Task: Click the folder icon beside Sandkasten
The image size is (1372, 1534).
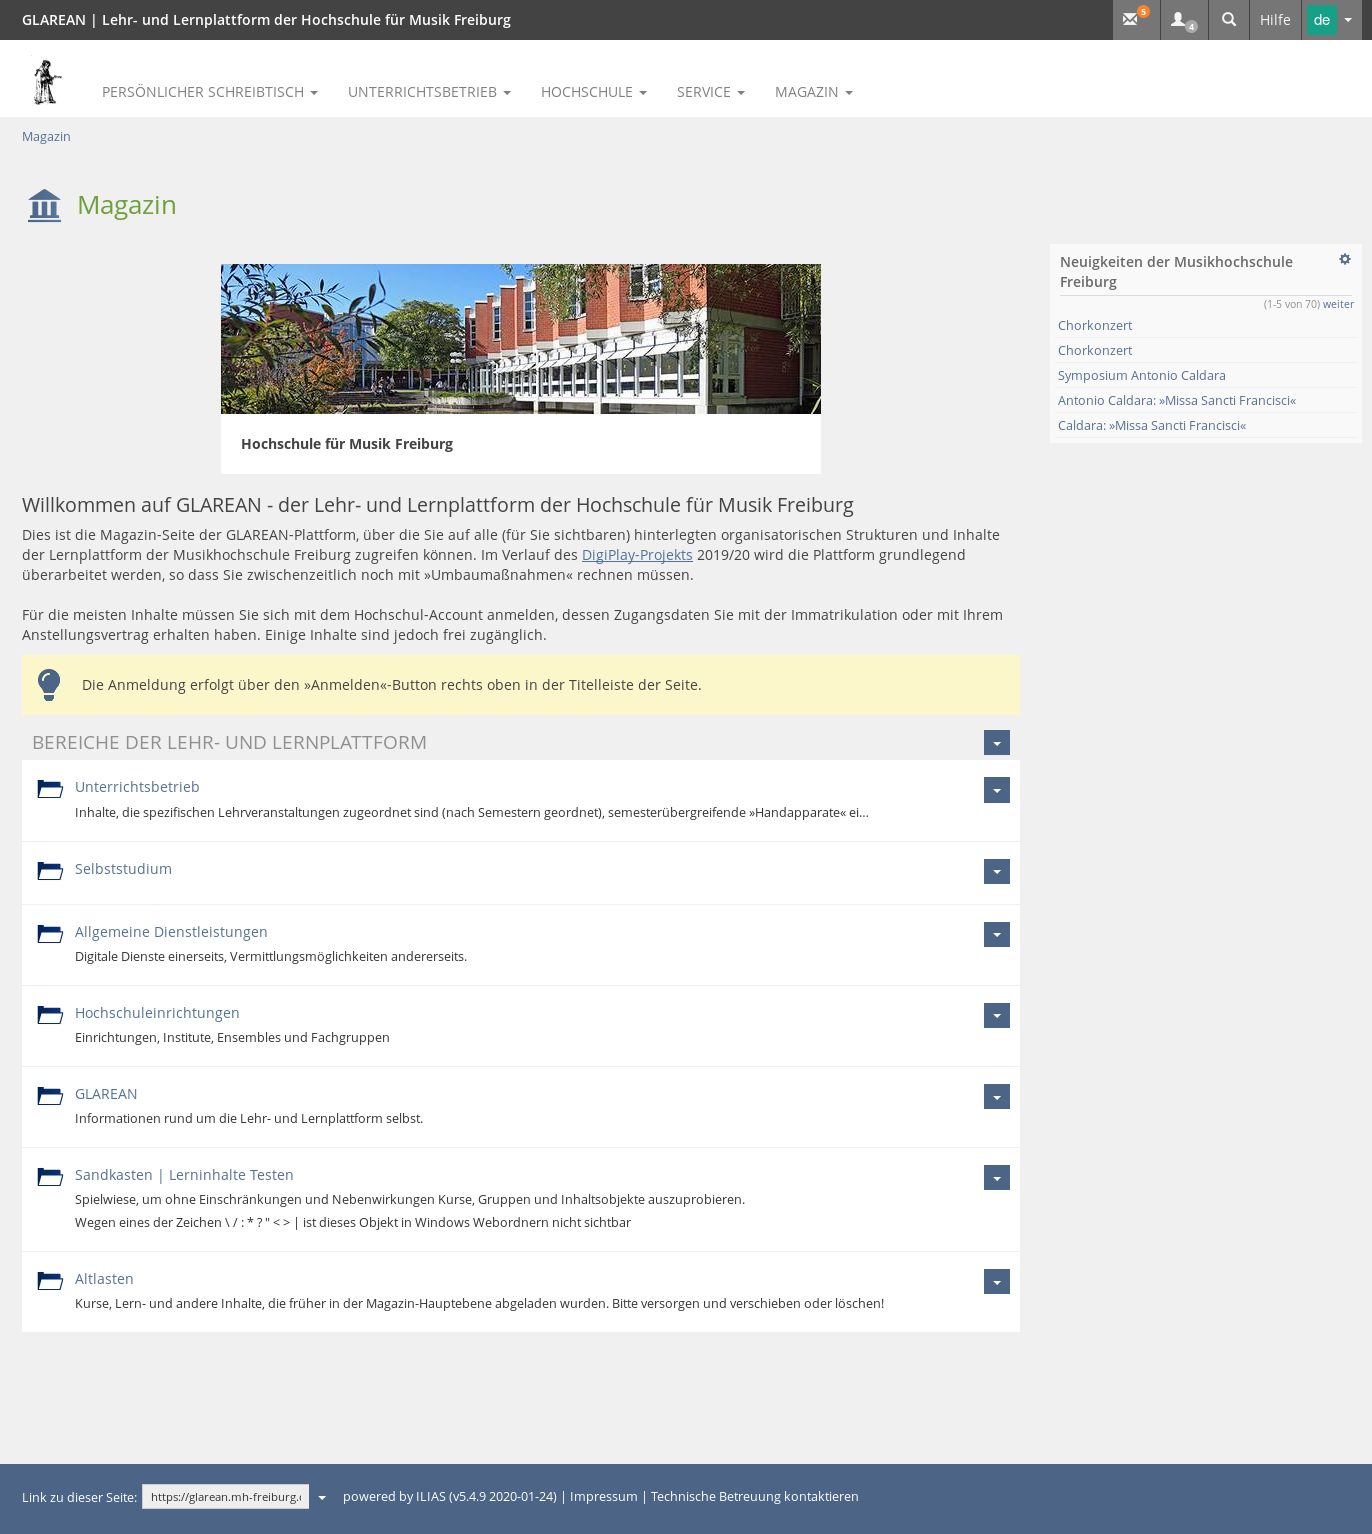Action: (x=50, y=1177)
